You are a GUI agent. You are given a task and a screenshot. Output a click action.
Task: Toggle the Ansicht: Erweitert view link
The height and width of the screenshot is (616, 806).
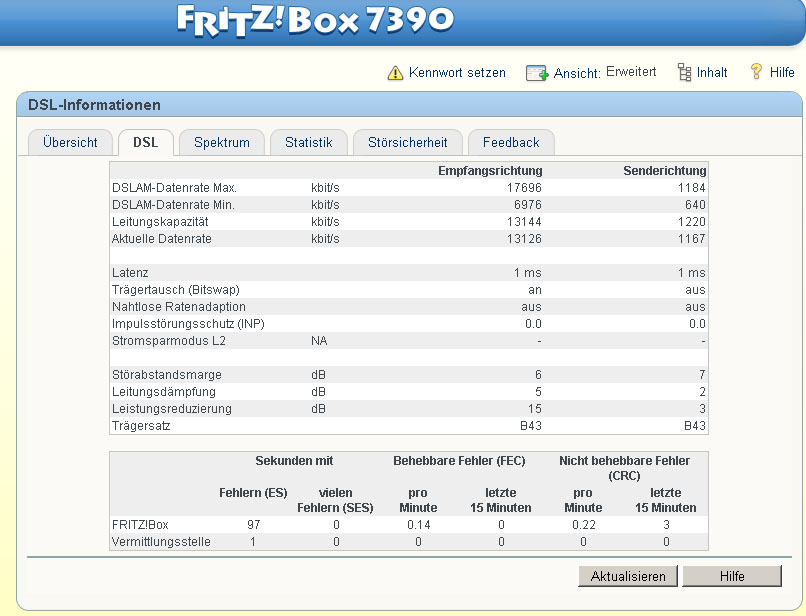pos(604,73)
